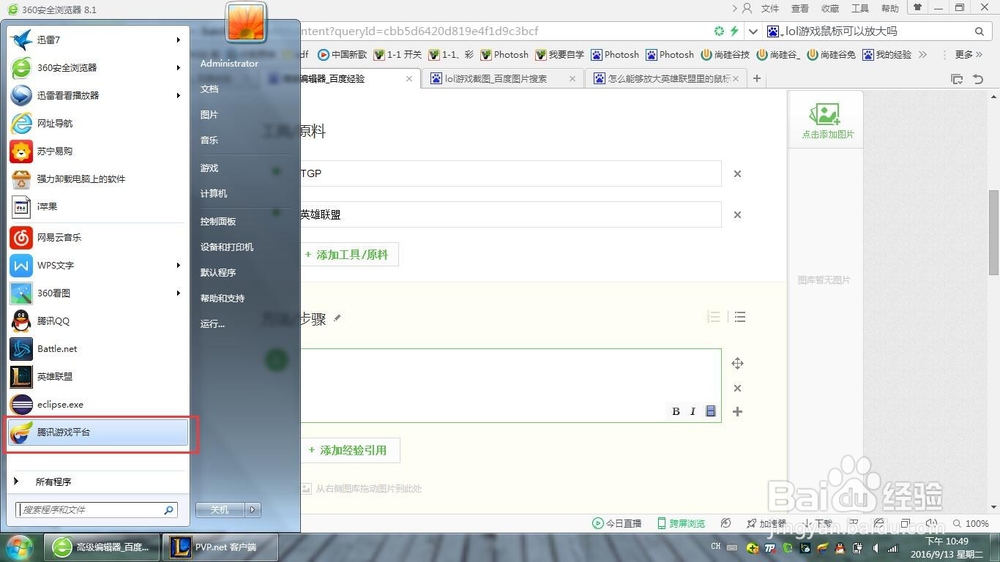1000x562 pixels.
Task: Launch 英雄联盟 from the Start menu
Action: pyautogui.click(x=97, y=376)
